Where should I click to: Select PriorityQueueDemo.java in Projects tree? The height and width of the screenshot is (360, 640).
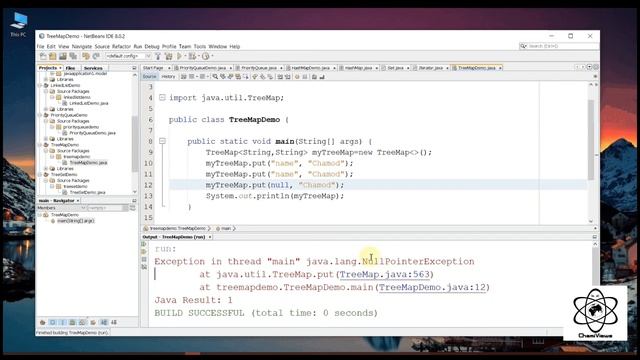pos(92,133)
